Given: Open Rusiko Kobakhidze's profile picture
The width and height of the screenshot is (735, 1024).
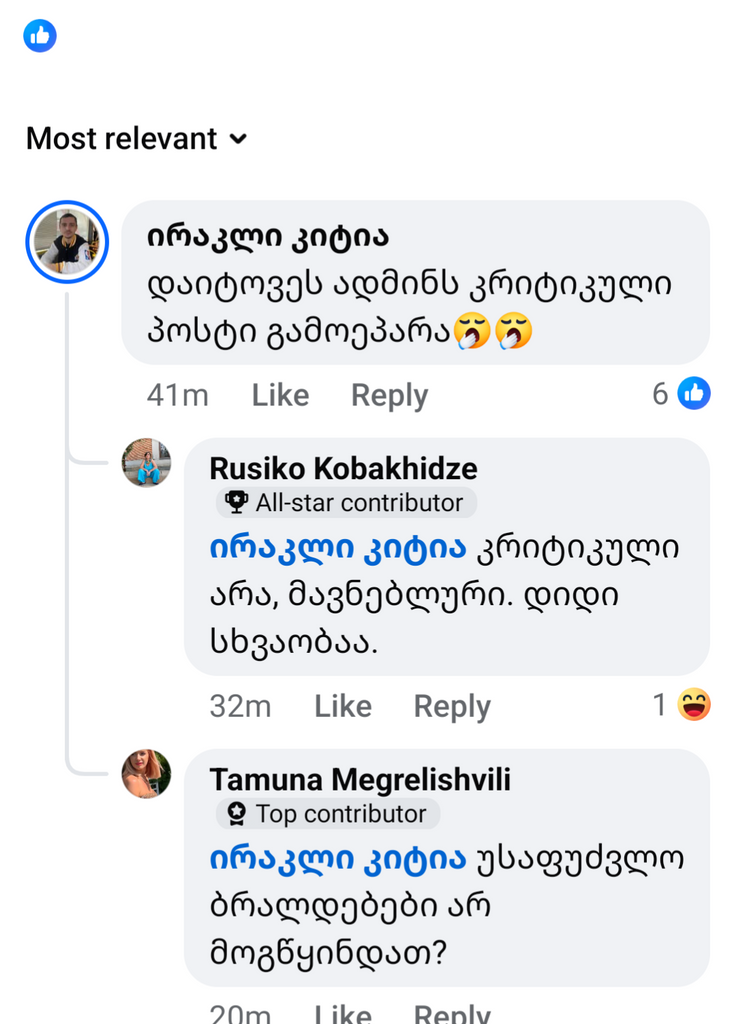Looking at the screenshot, I should click(146, 463).
